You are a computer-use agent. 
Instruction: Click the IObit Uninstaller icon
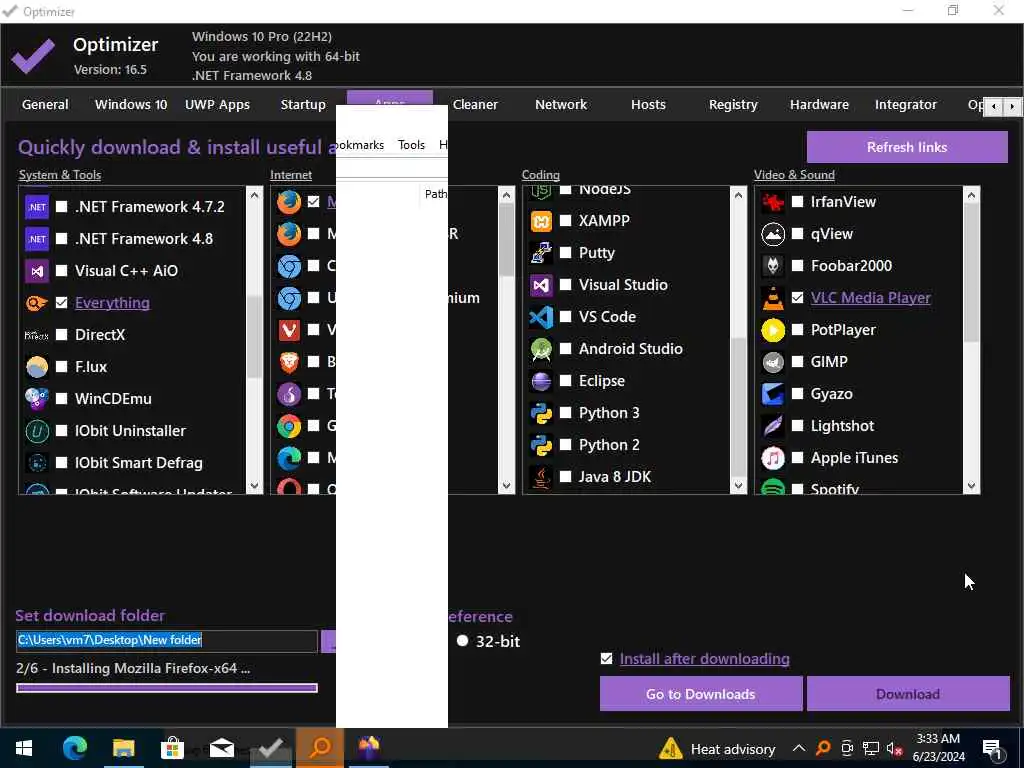point(37,431)
